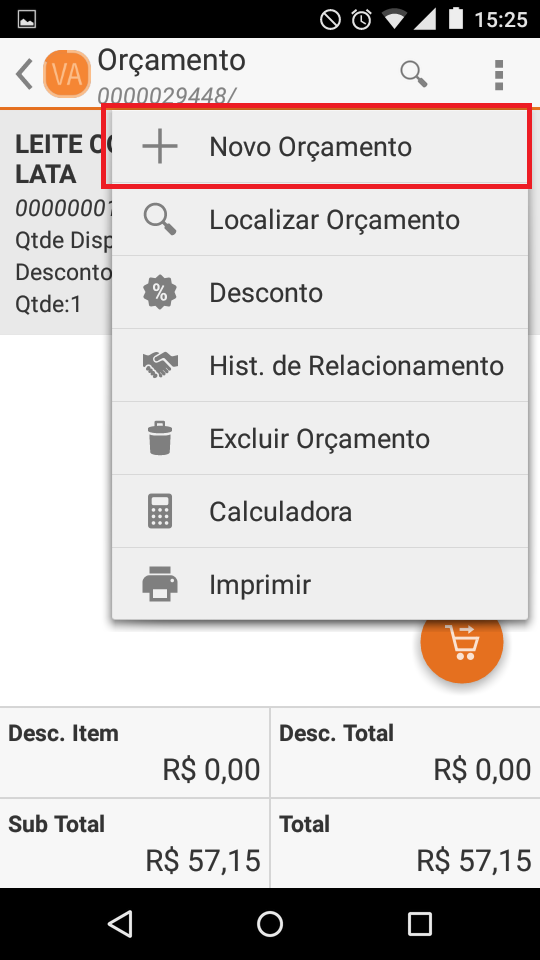Tap the Total R$ 57,15 summary cell
540x960 pixels.
[x=405, y=843]
